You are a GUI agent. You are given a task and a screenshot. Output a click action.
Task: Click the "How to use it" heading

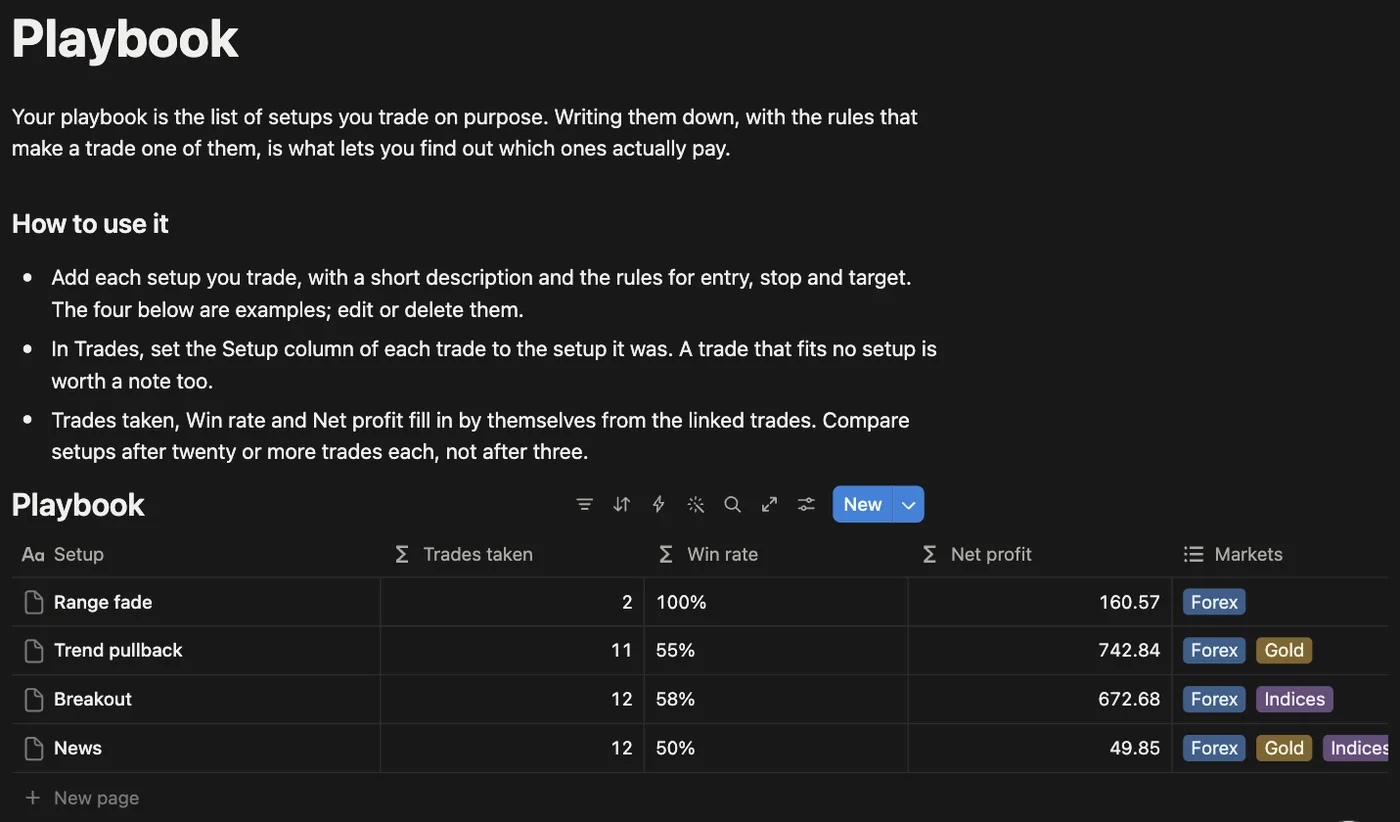90,223
